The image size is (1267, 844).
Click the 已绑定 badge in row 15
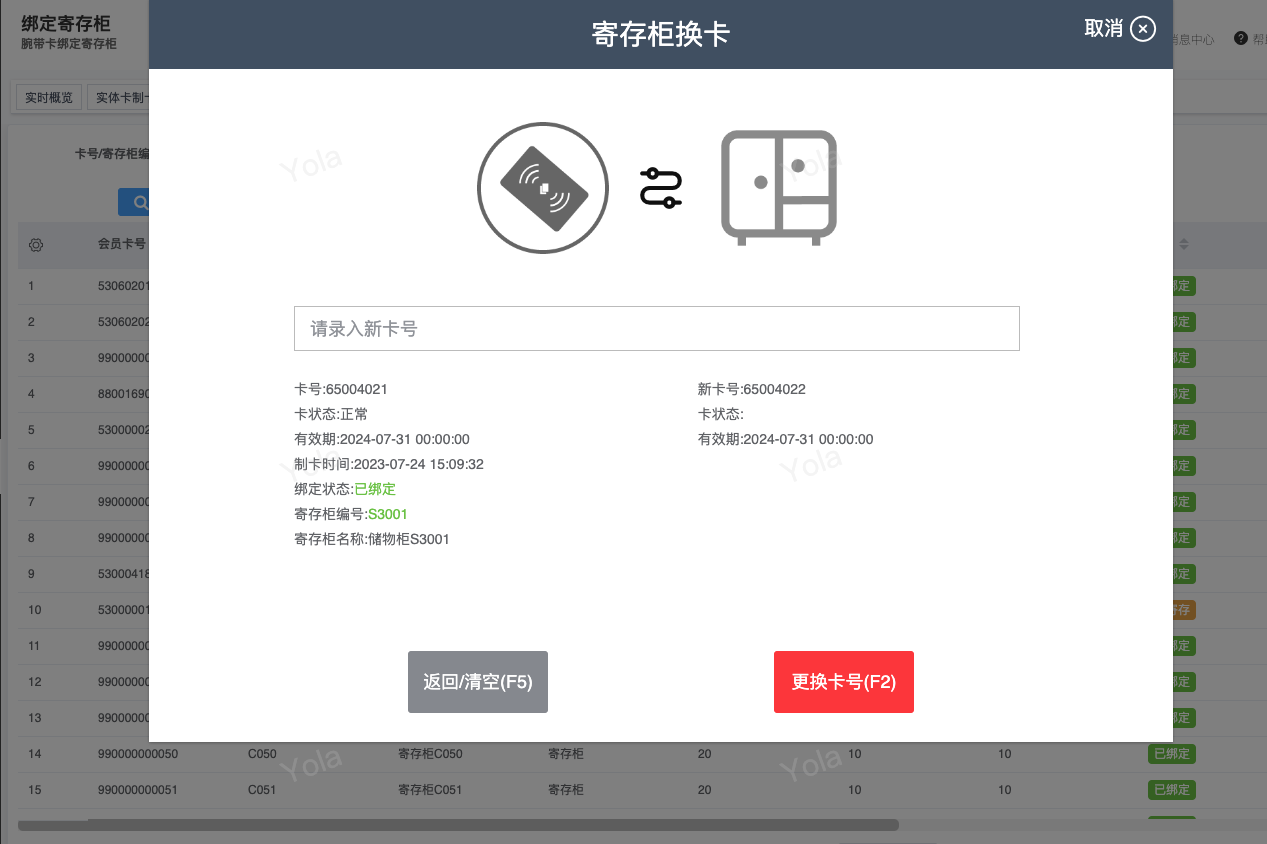[1172, 790]
